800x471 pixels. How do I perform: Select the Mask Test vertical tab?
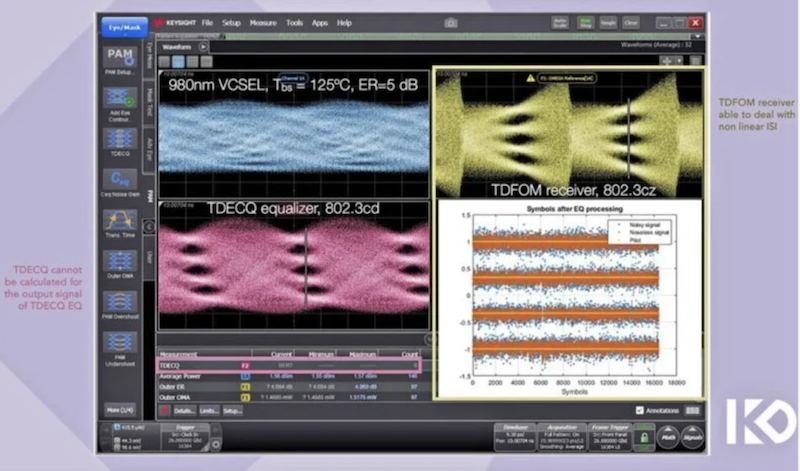click(149, 104)
